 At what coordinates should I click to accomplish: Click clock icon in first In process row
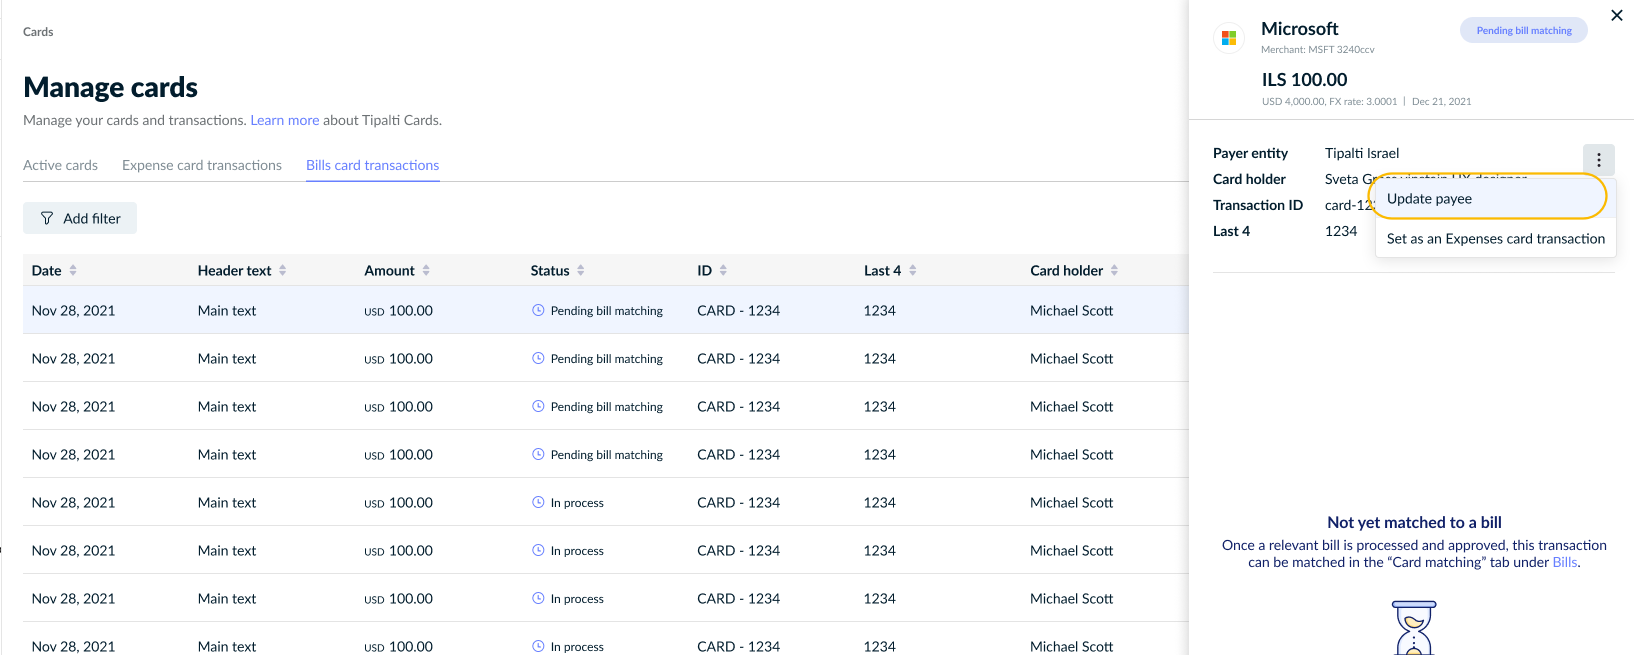click(x=538, y=502)
